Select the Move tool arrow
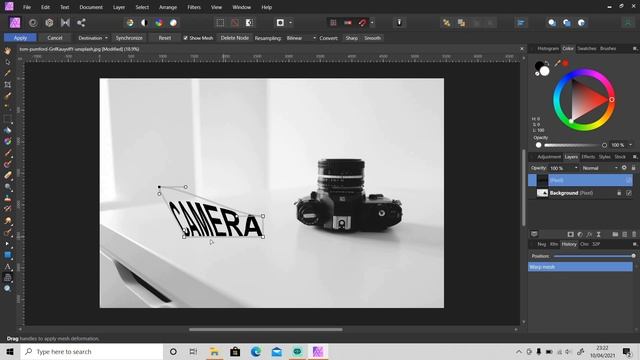Viewport: 640px width, 360px height. (7, 62)
